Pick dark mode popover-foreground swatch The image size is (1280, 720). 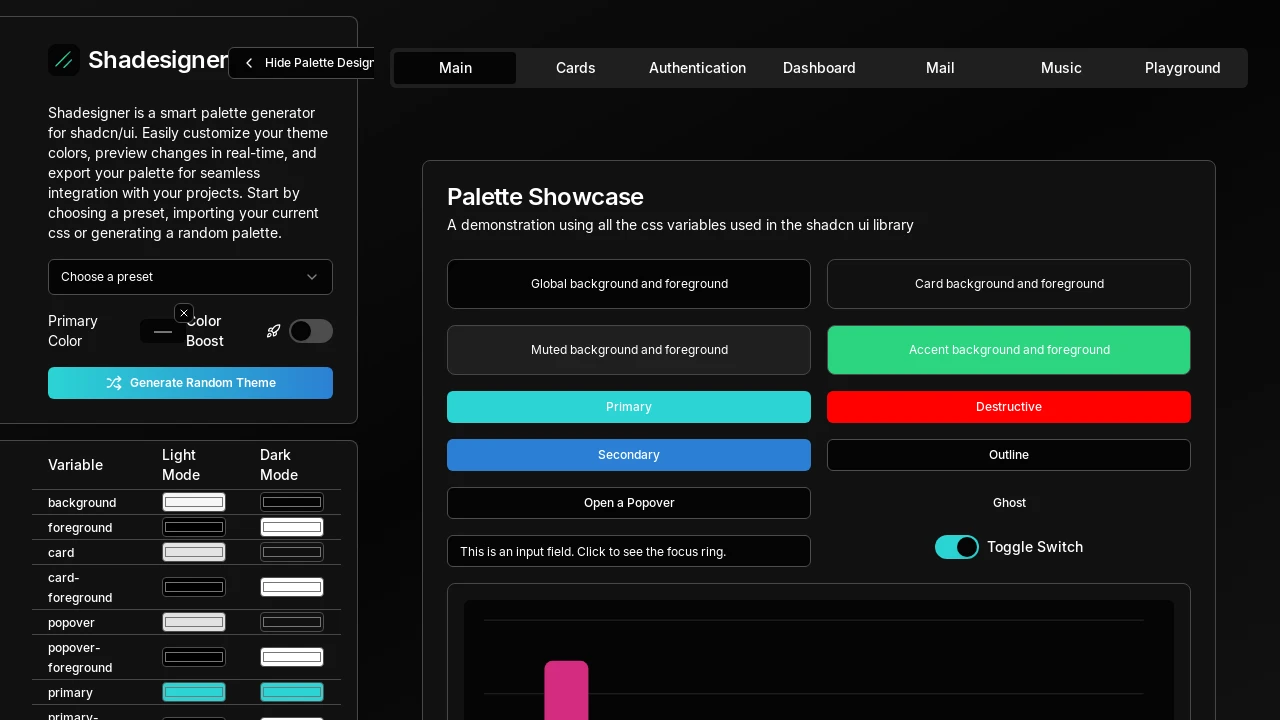pos(292,657)
